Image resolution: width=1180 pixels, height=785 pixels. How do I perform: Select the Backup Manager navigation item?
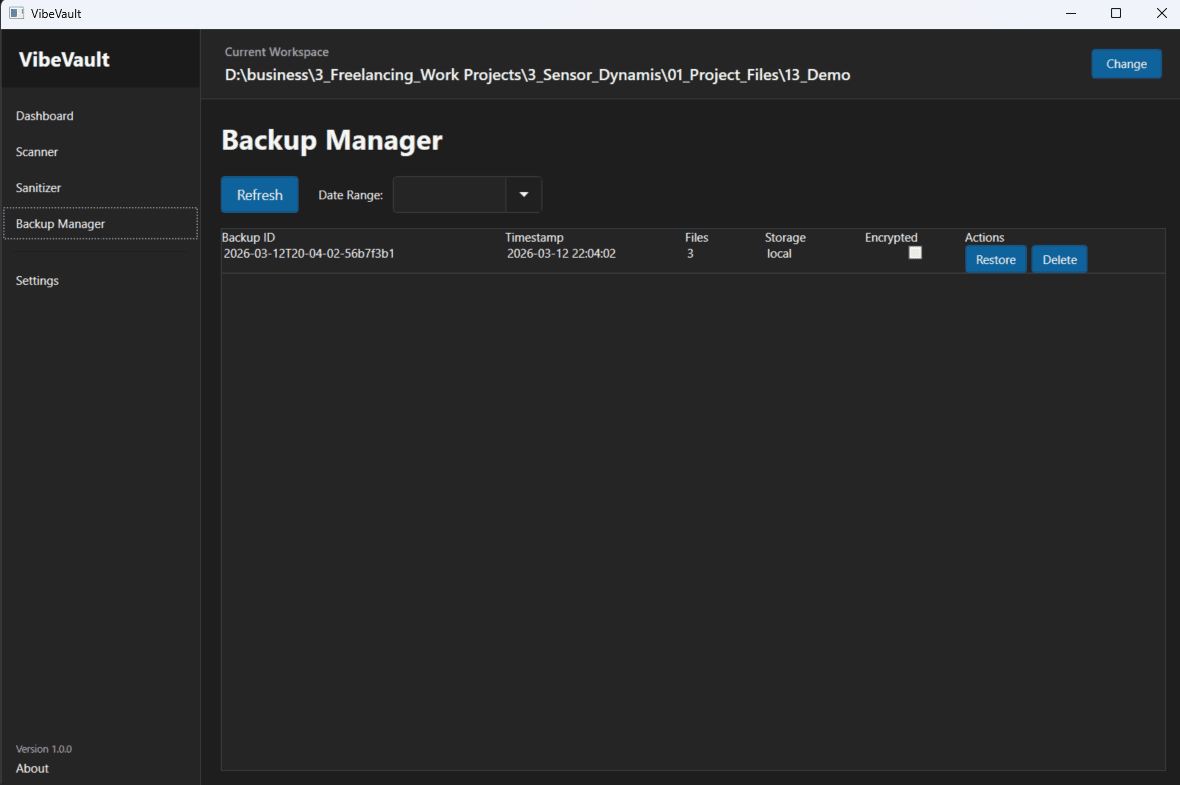point(59,223)
